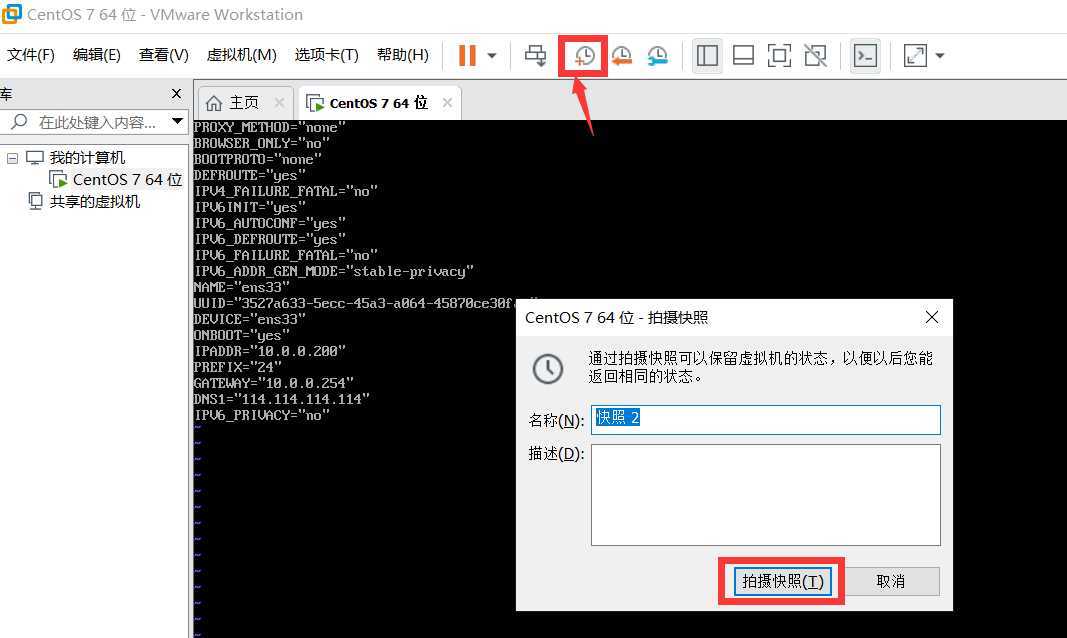Viewport: 1067px width, 638px height.
Task: Send Ctrl+Alt+Del to the VM
Action: click(x=536, y=55)
